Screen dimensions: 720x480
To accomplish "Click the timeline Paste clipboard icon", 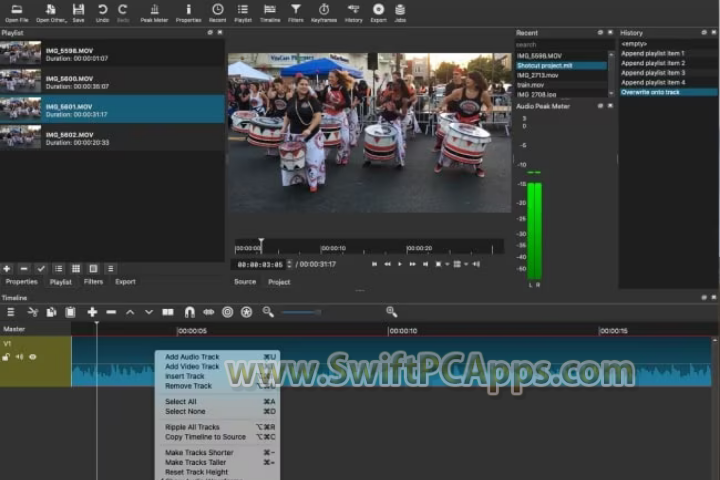I will 70,312.
